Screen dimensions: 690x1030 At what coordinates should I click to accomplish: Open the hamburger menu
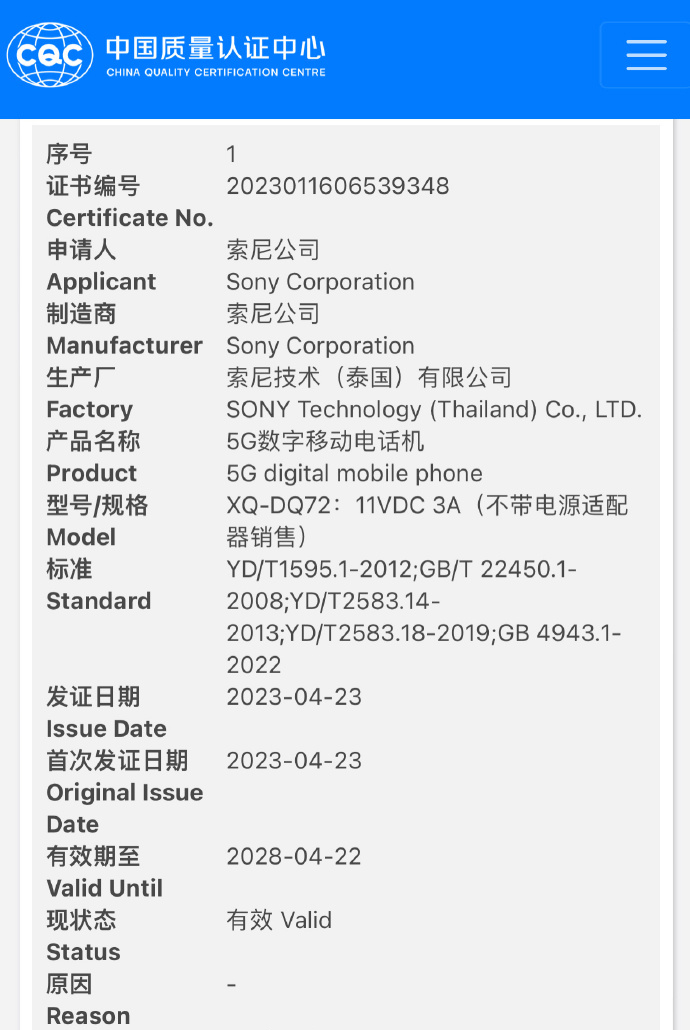[x=645, y=55]
